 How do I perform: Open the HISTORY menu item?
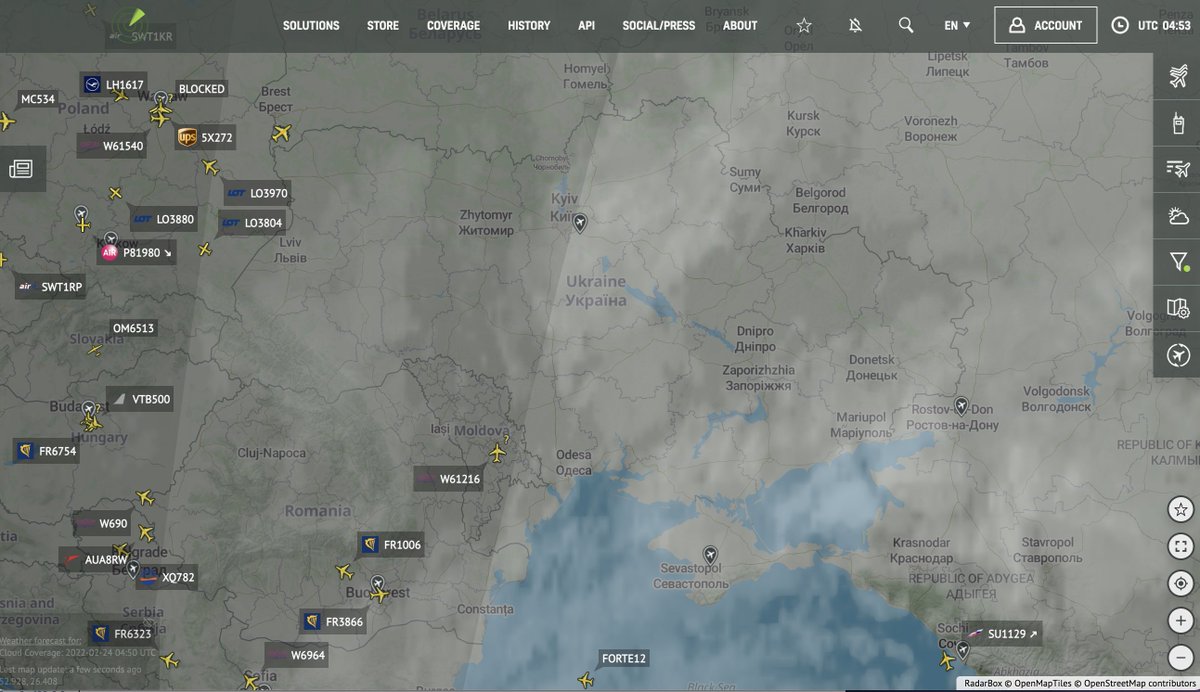tap(529, 25)
